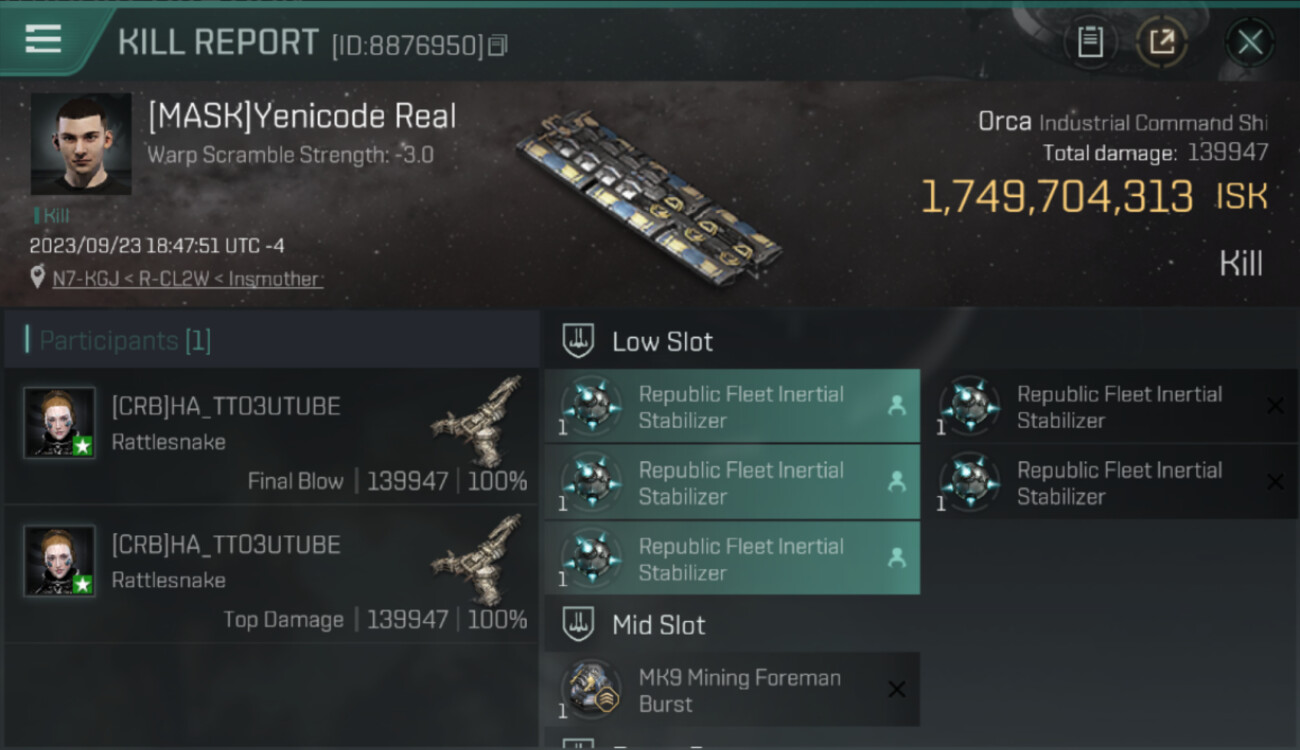View Yenicode Real's pilot portrait

pos(81,144)
